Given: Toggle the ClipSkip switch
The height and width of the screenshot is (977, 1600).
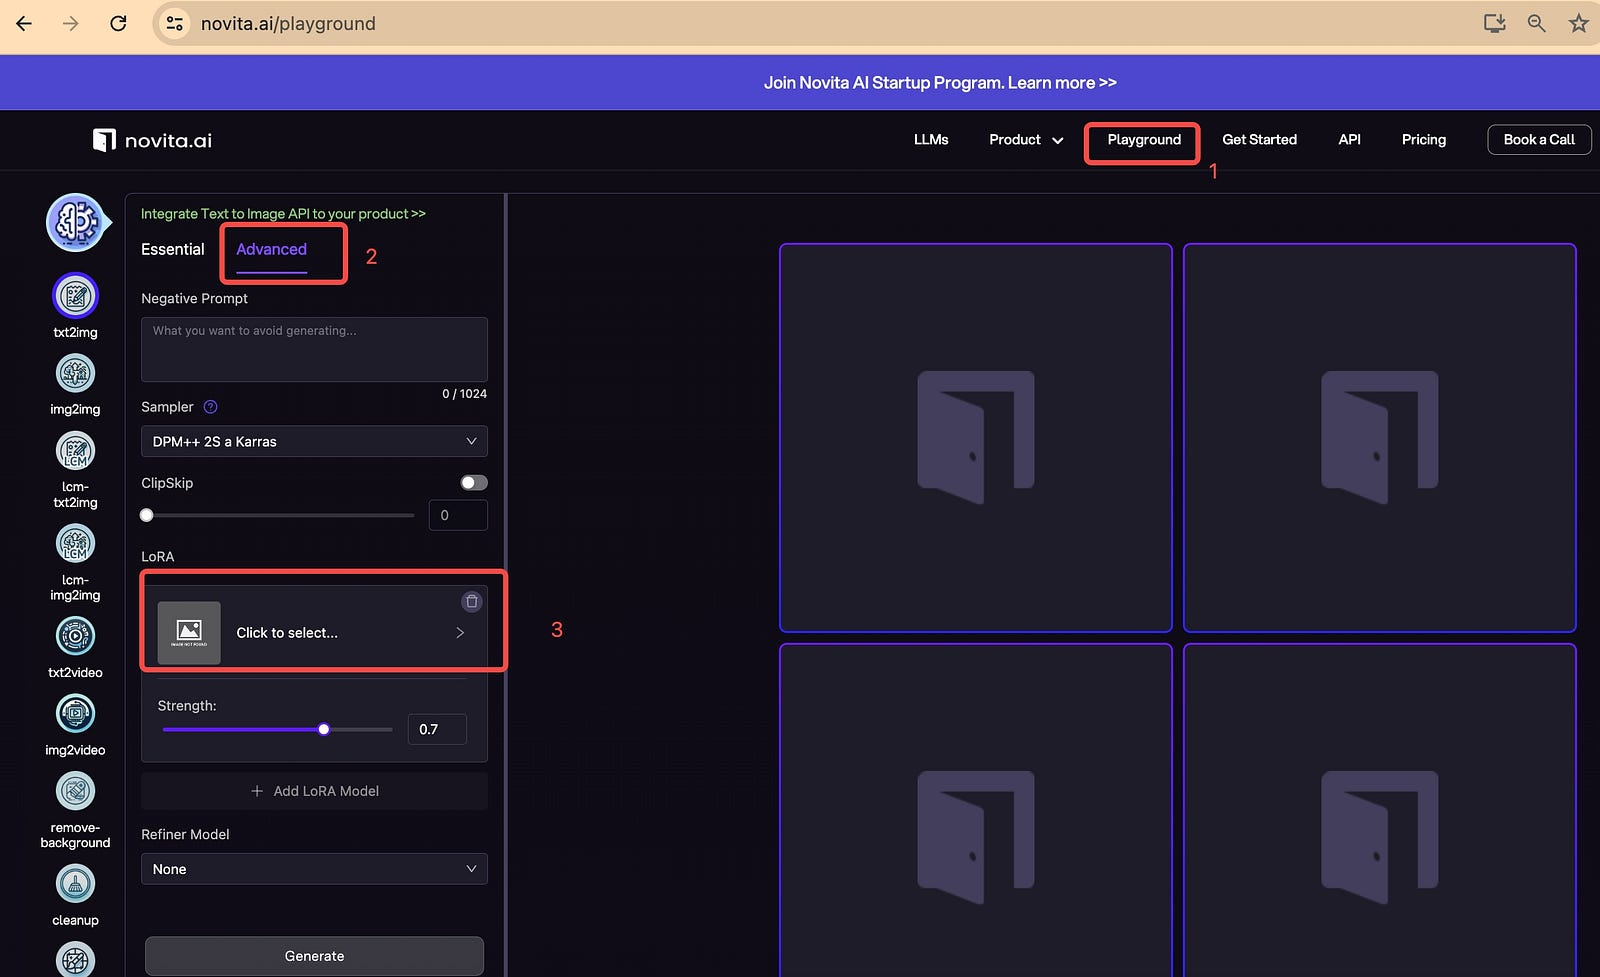Looking at the screenshot, I should [474, 483].
